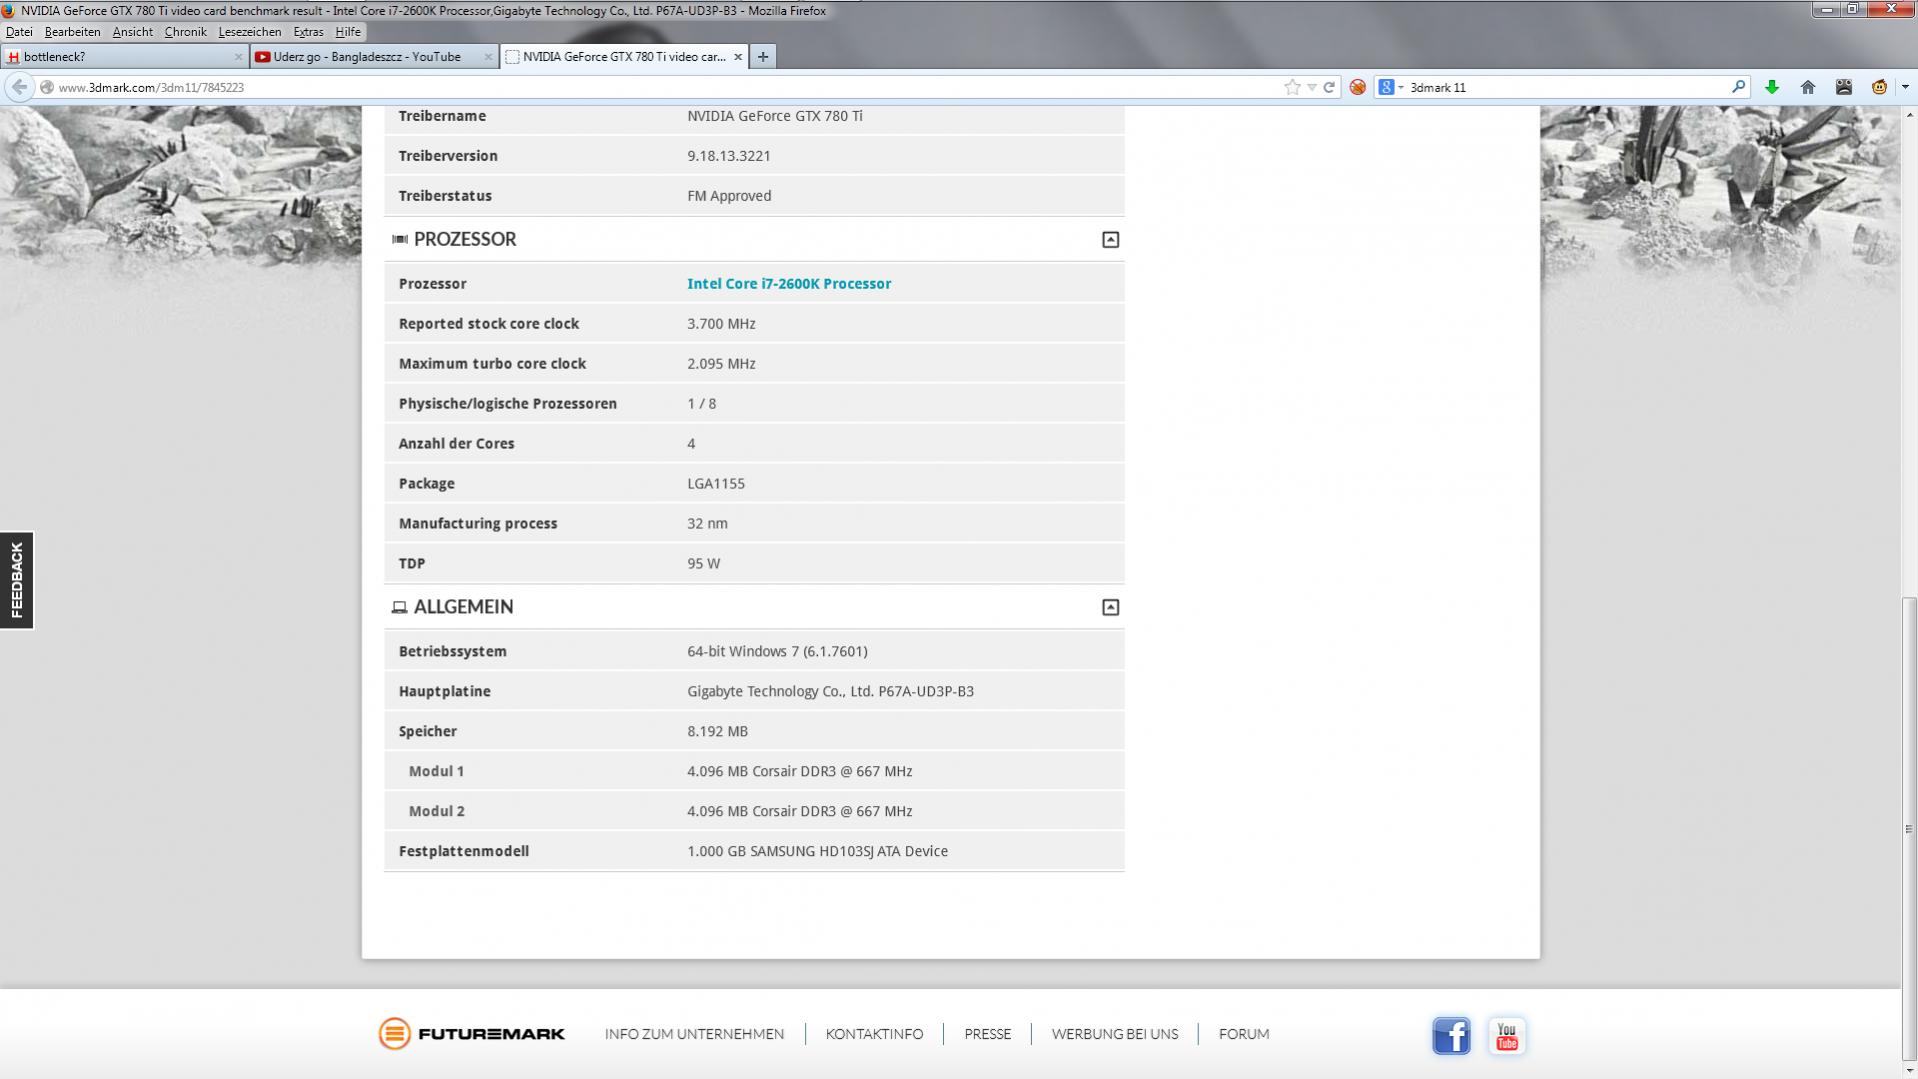Viewport: 1918px width, 1079px height.
Task: Open the Chronik menu
Action: point(185,32)
